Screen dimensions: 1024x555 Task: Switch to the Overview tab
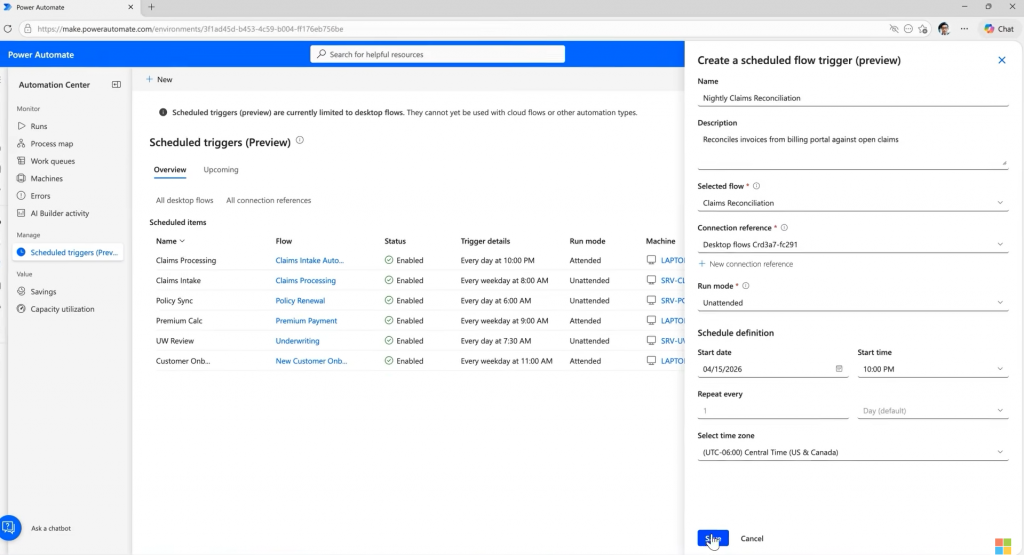(x=170, y=170)
